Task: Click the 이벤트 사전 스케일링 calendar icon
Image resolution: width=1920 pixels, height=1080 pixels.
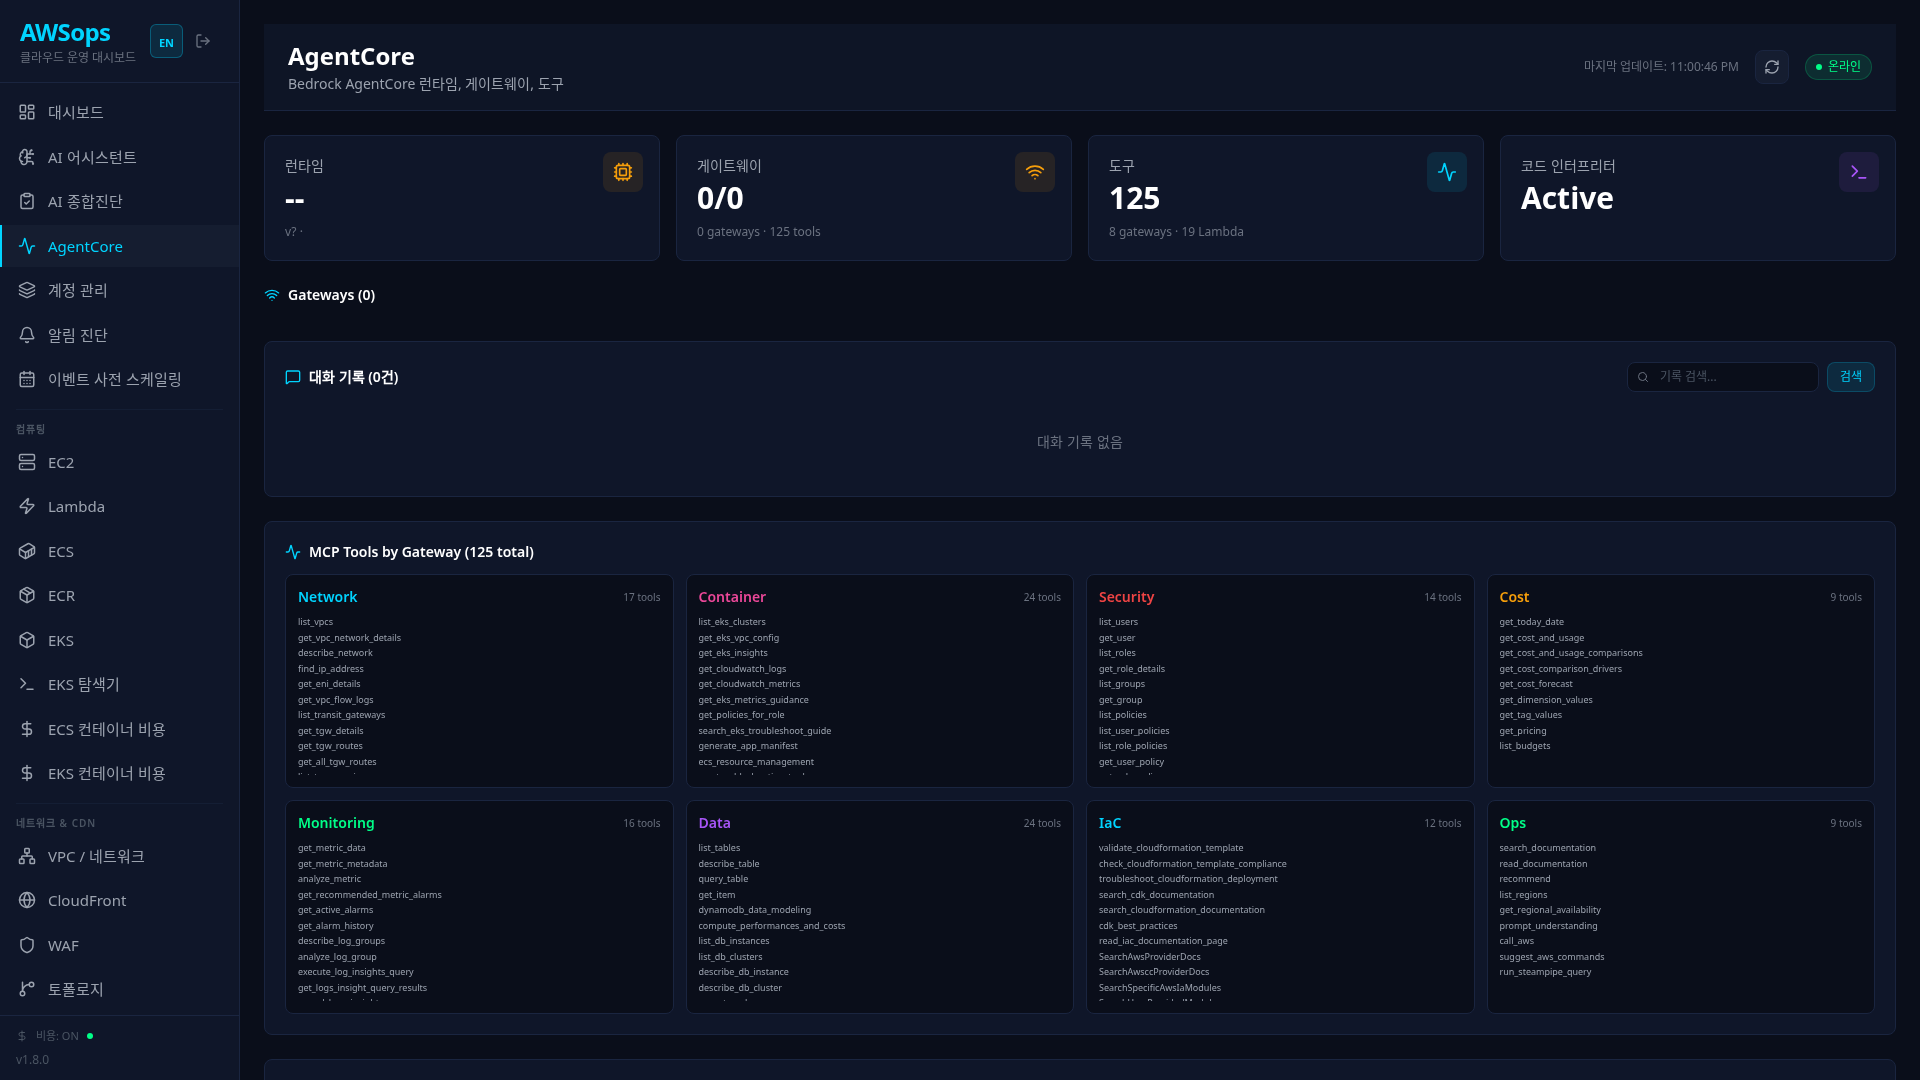Action: point(27,379)
